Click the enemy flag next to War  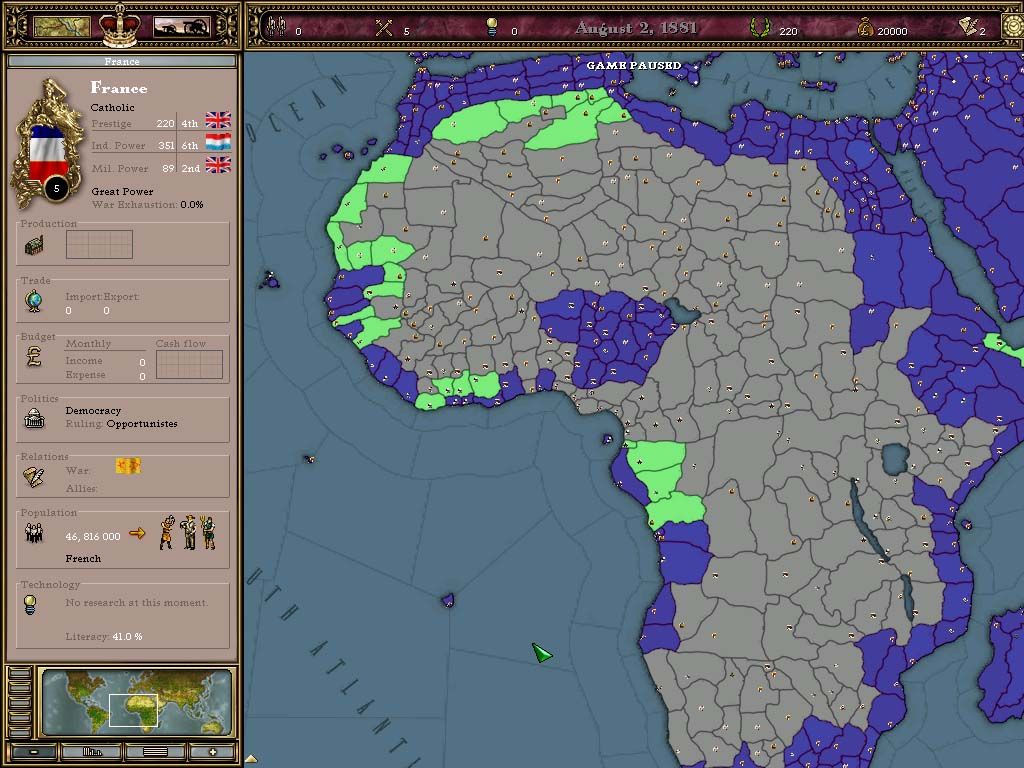tap(128, 466)
